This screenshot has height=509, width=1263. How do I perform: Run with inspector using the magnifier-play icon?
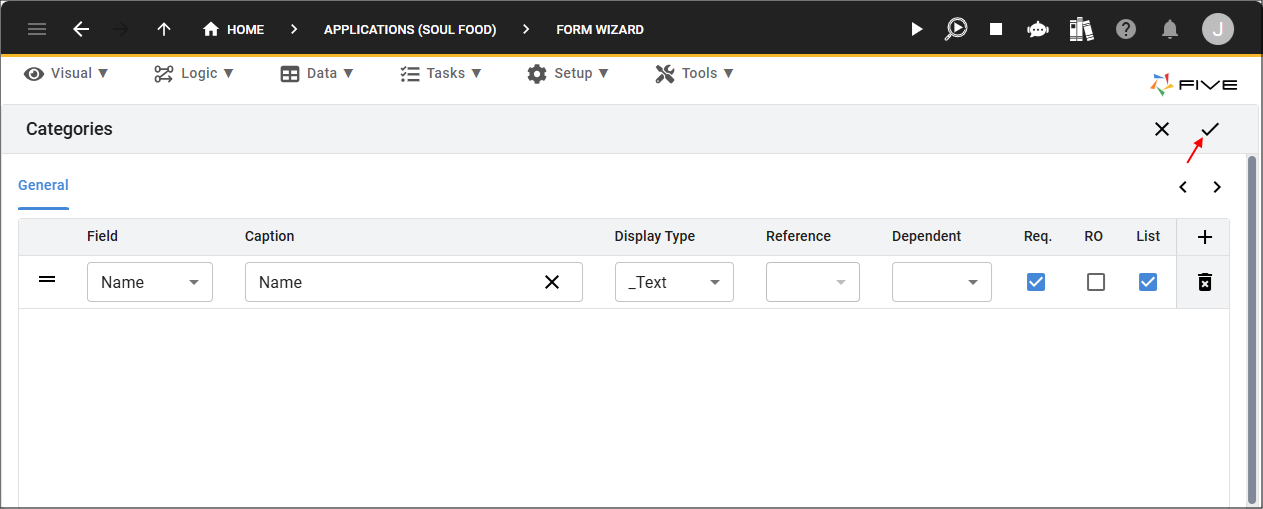coord(956,29)
